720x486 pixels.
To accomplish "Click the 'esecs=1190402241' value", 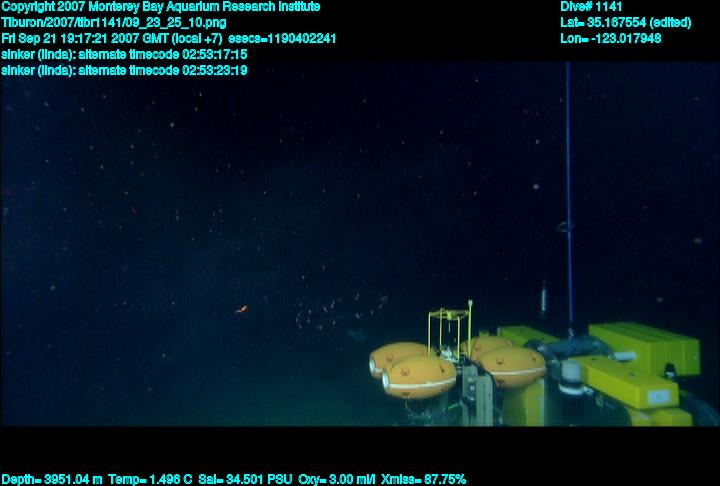I will (282, 38).
